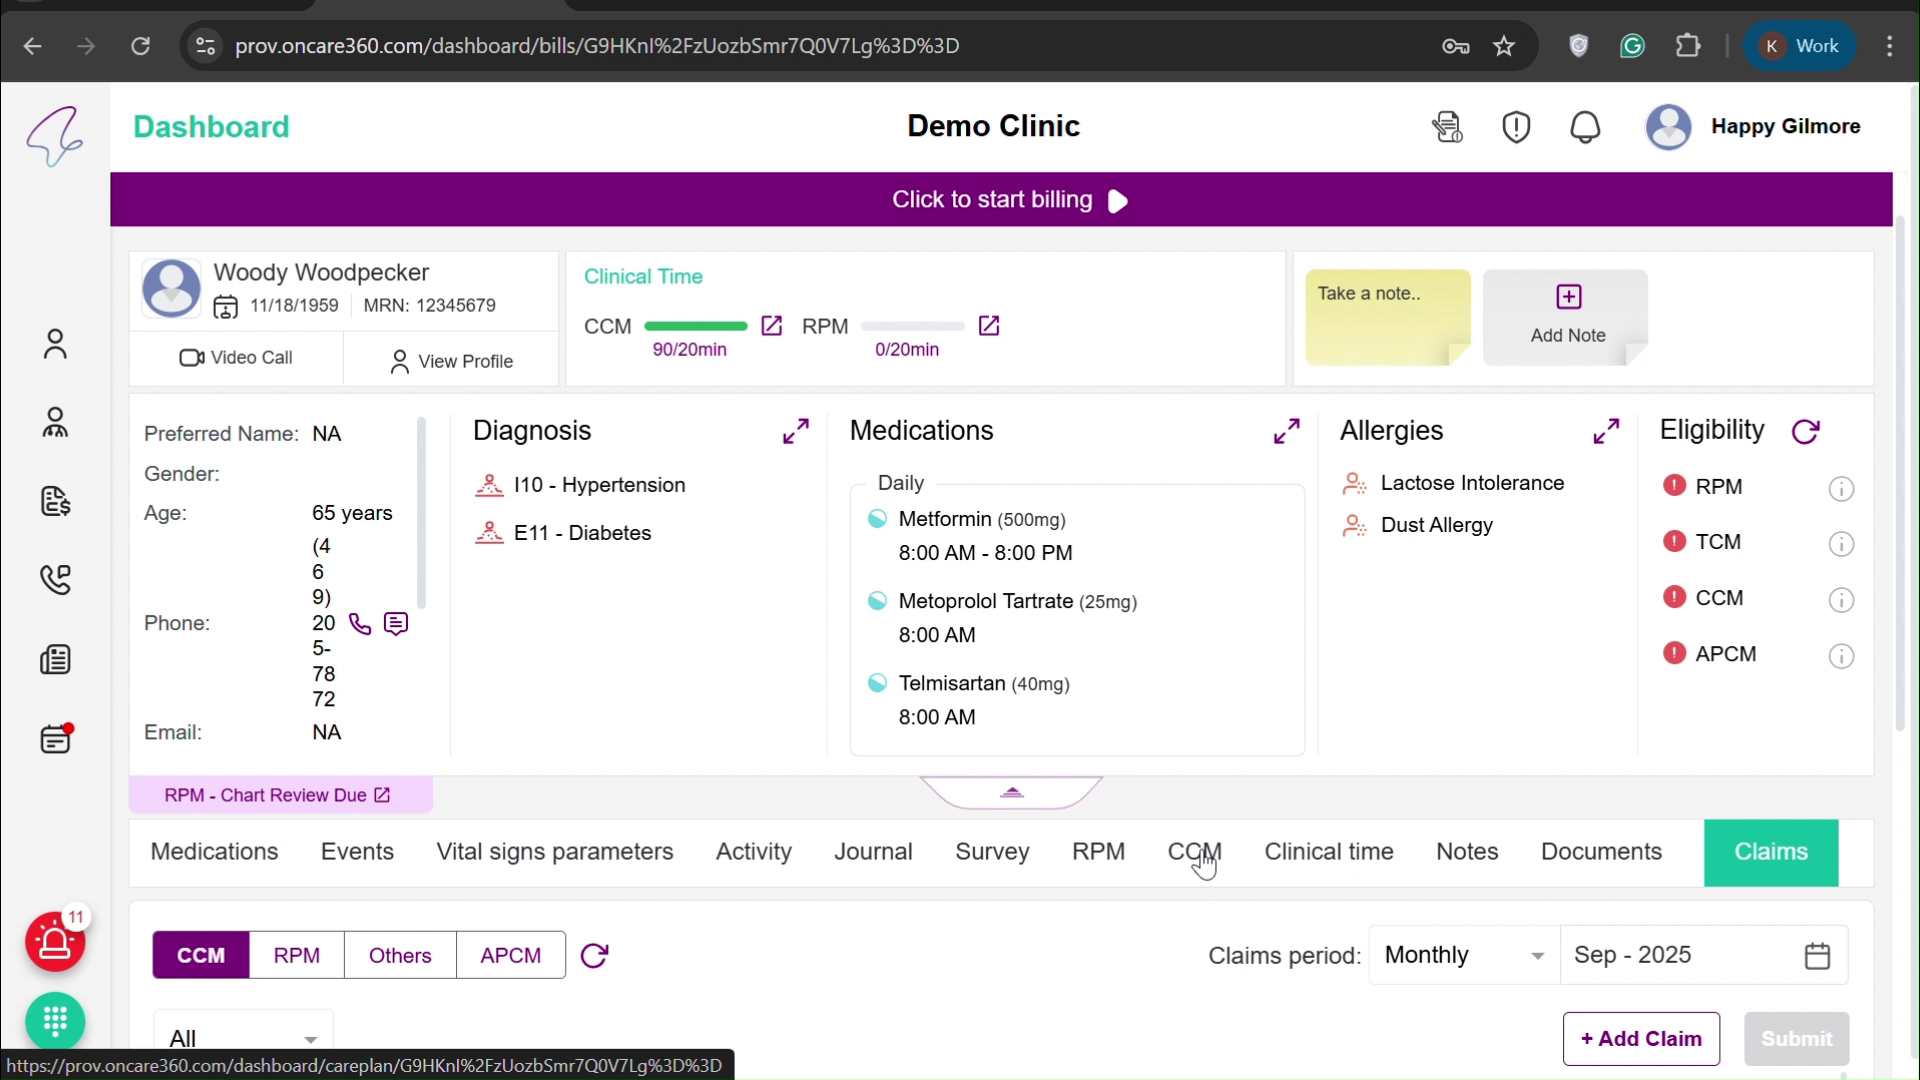Click the shield alert icon in the header
This screenshot has height=1080, width=1920.
pyautogui.click(x=1516, y=127)
